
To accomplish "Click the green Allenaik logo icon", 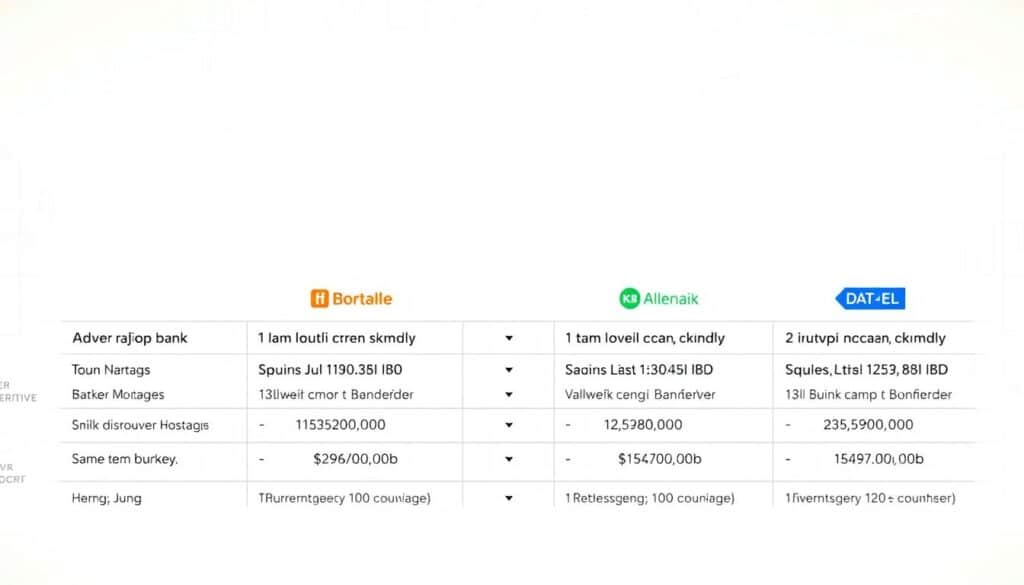I will [x=629, y=298].
